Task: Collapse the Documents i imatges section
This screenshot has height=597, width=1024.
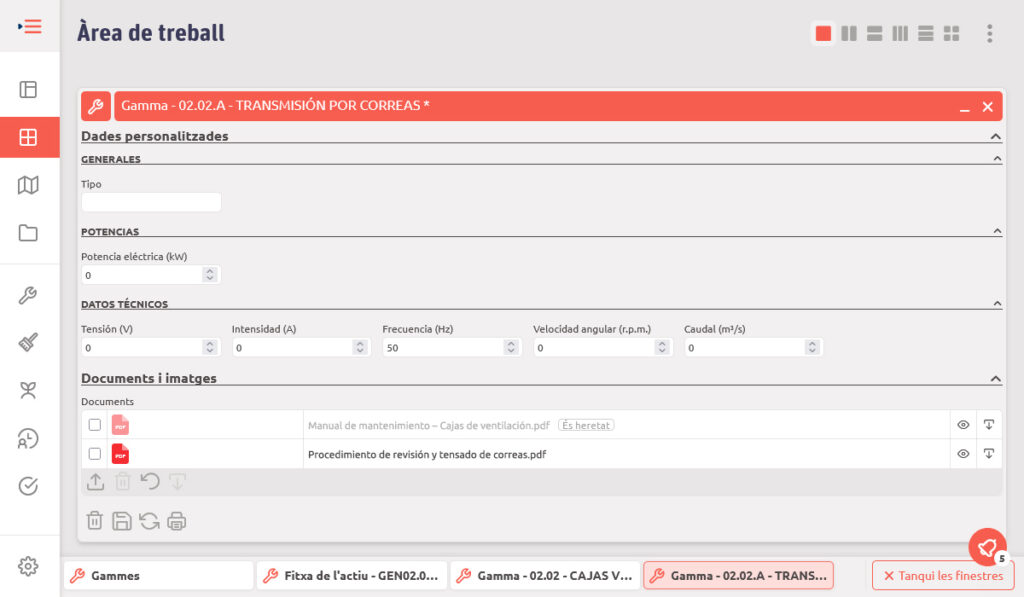Action: pos(995,379)
